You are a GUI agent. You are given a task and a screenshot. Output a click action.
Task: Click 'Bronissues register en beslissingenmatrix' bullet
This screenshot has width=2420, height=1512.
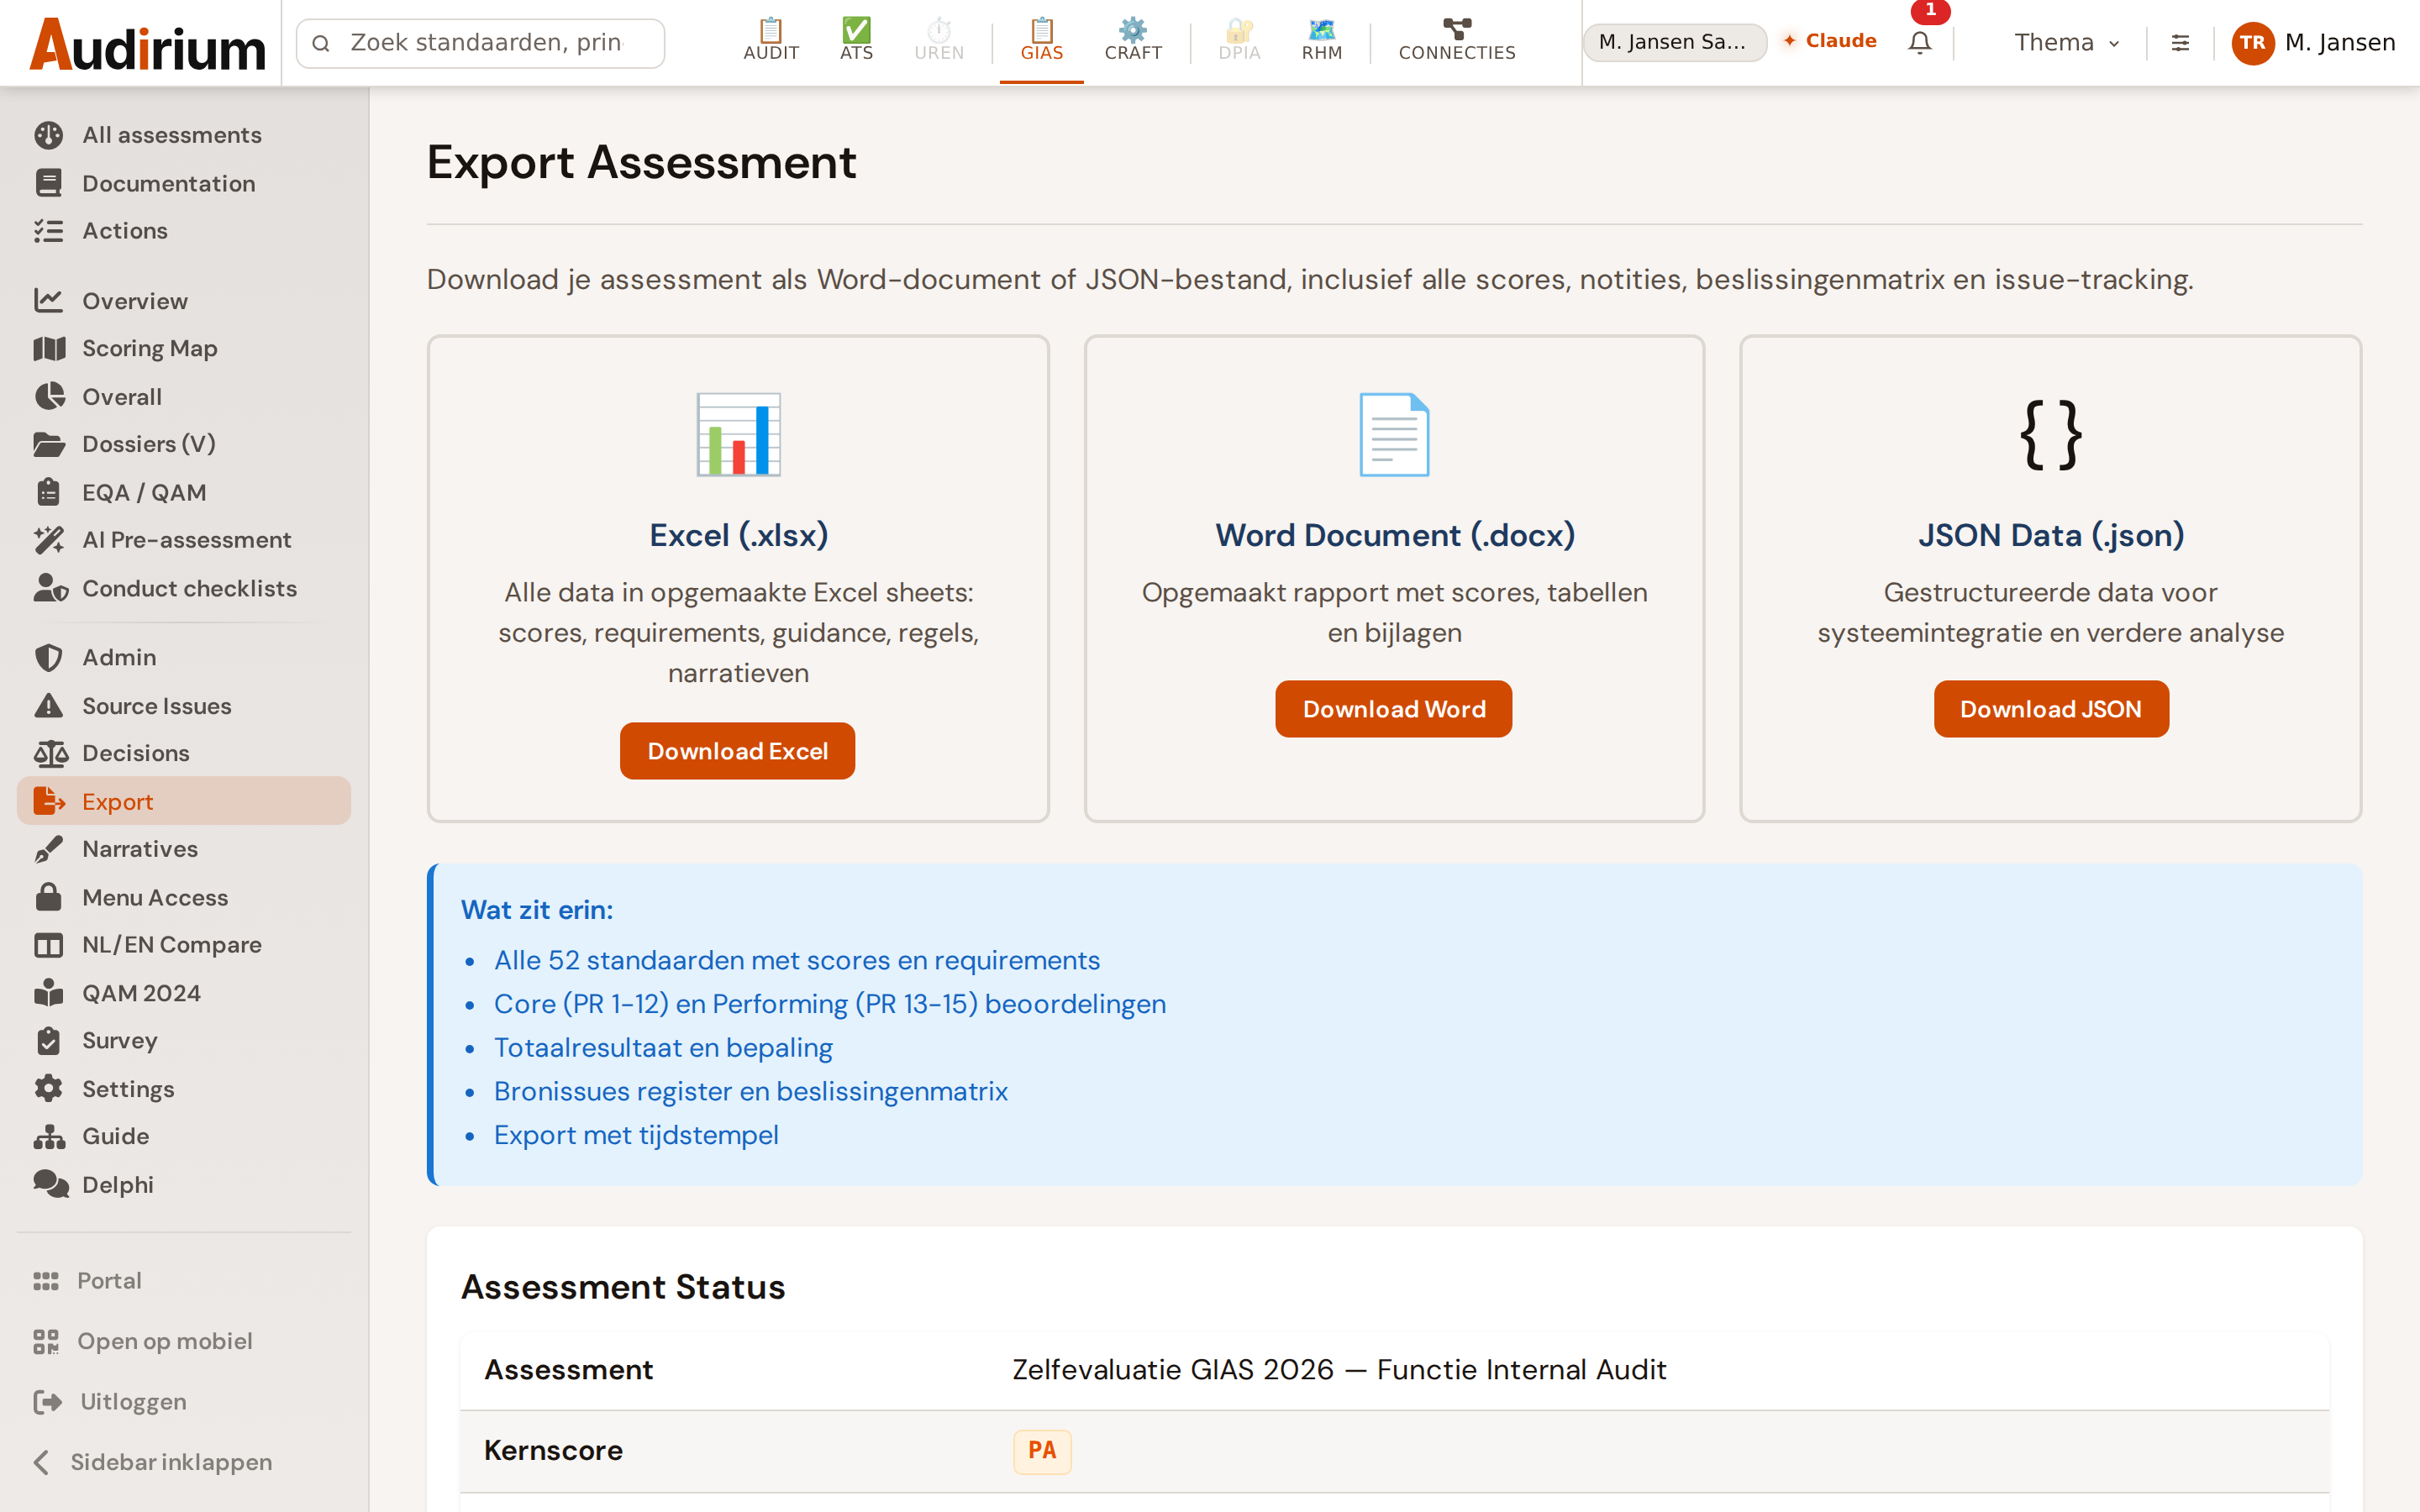[x=751, y=1091]
